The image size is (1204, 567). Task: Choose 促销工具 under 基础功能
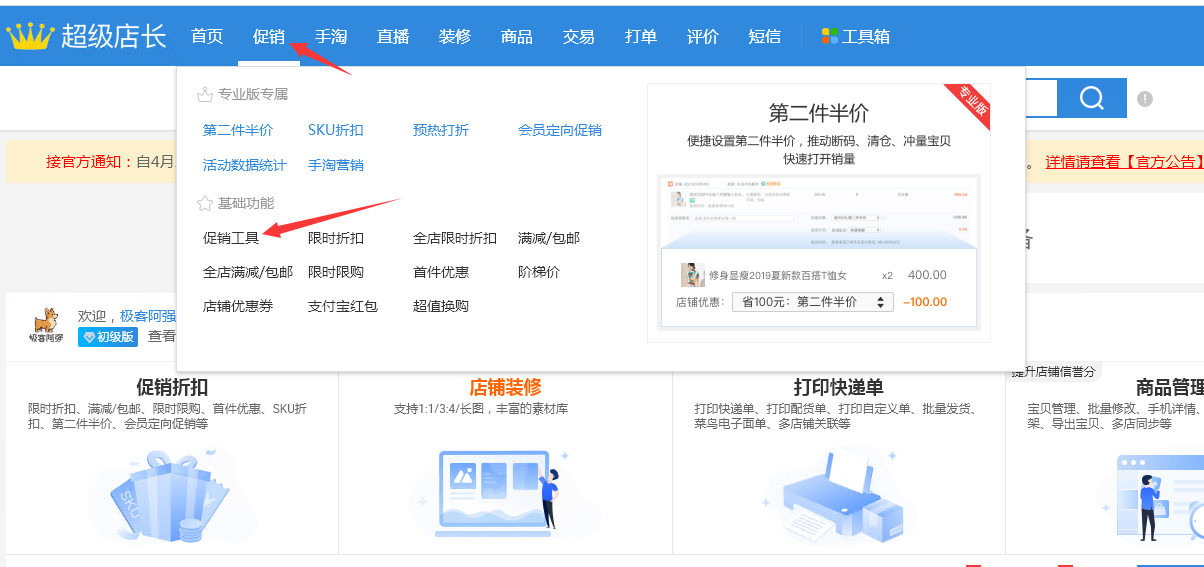point(231,238)
